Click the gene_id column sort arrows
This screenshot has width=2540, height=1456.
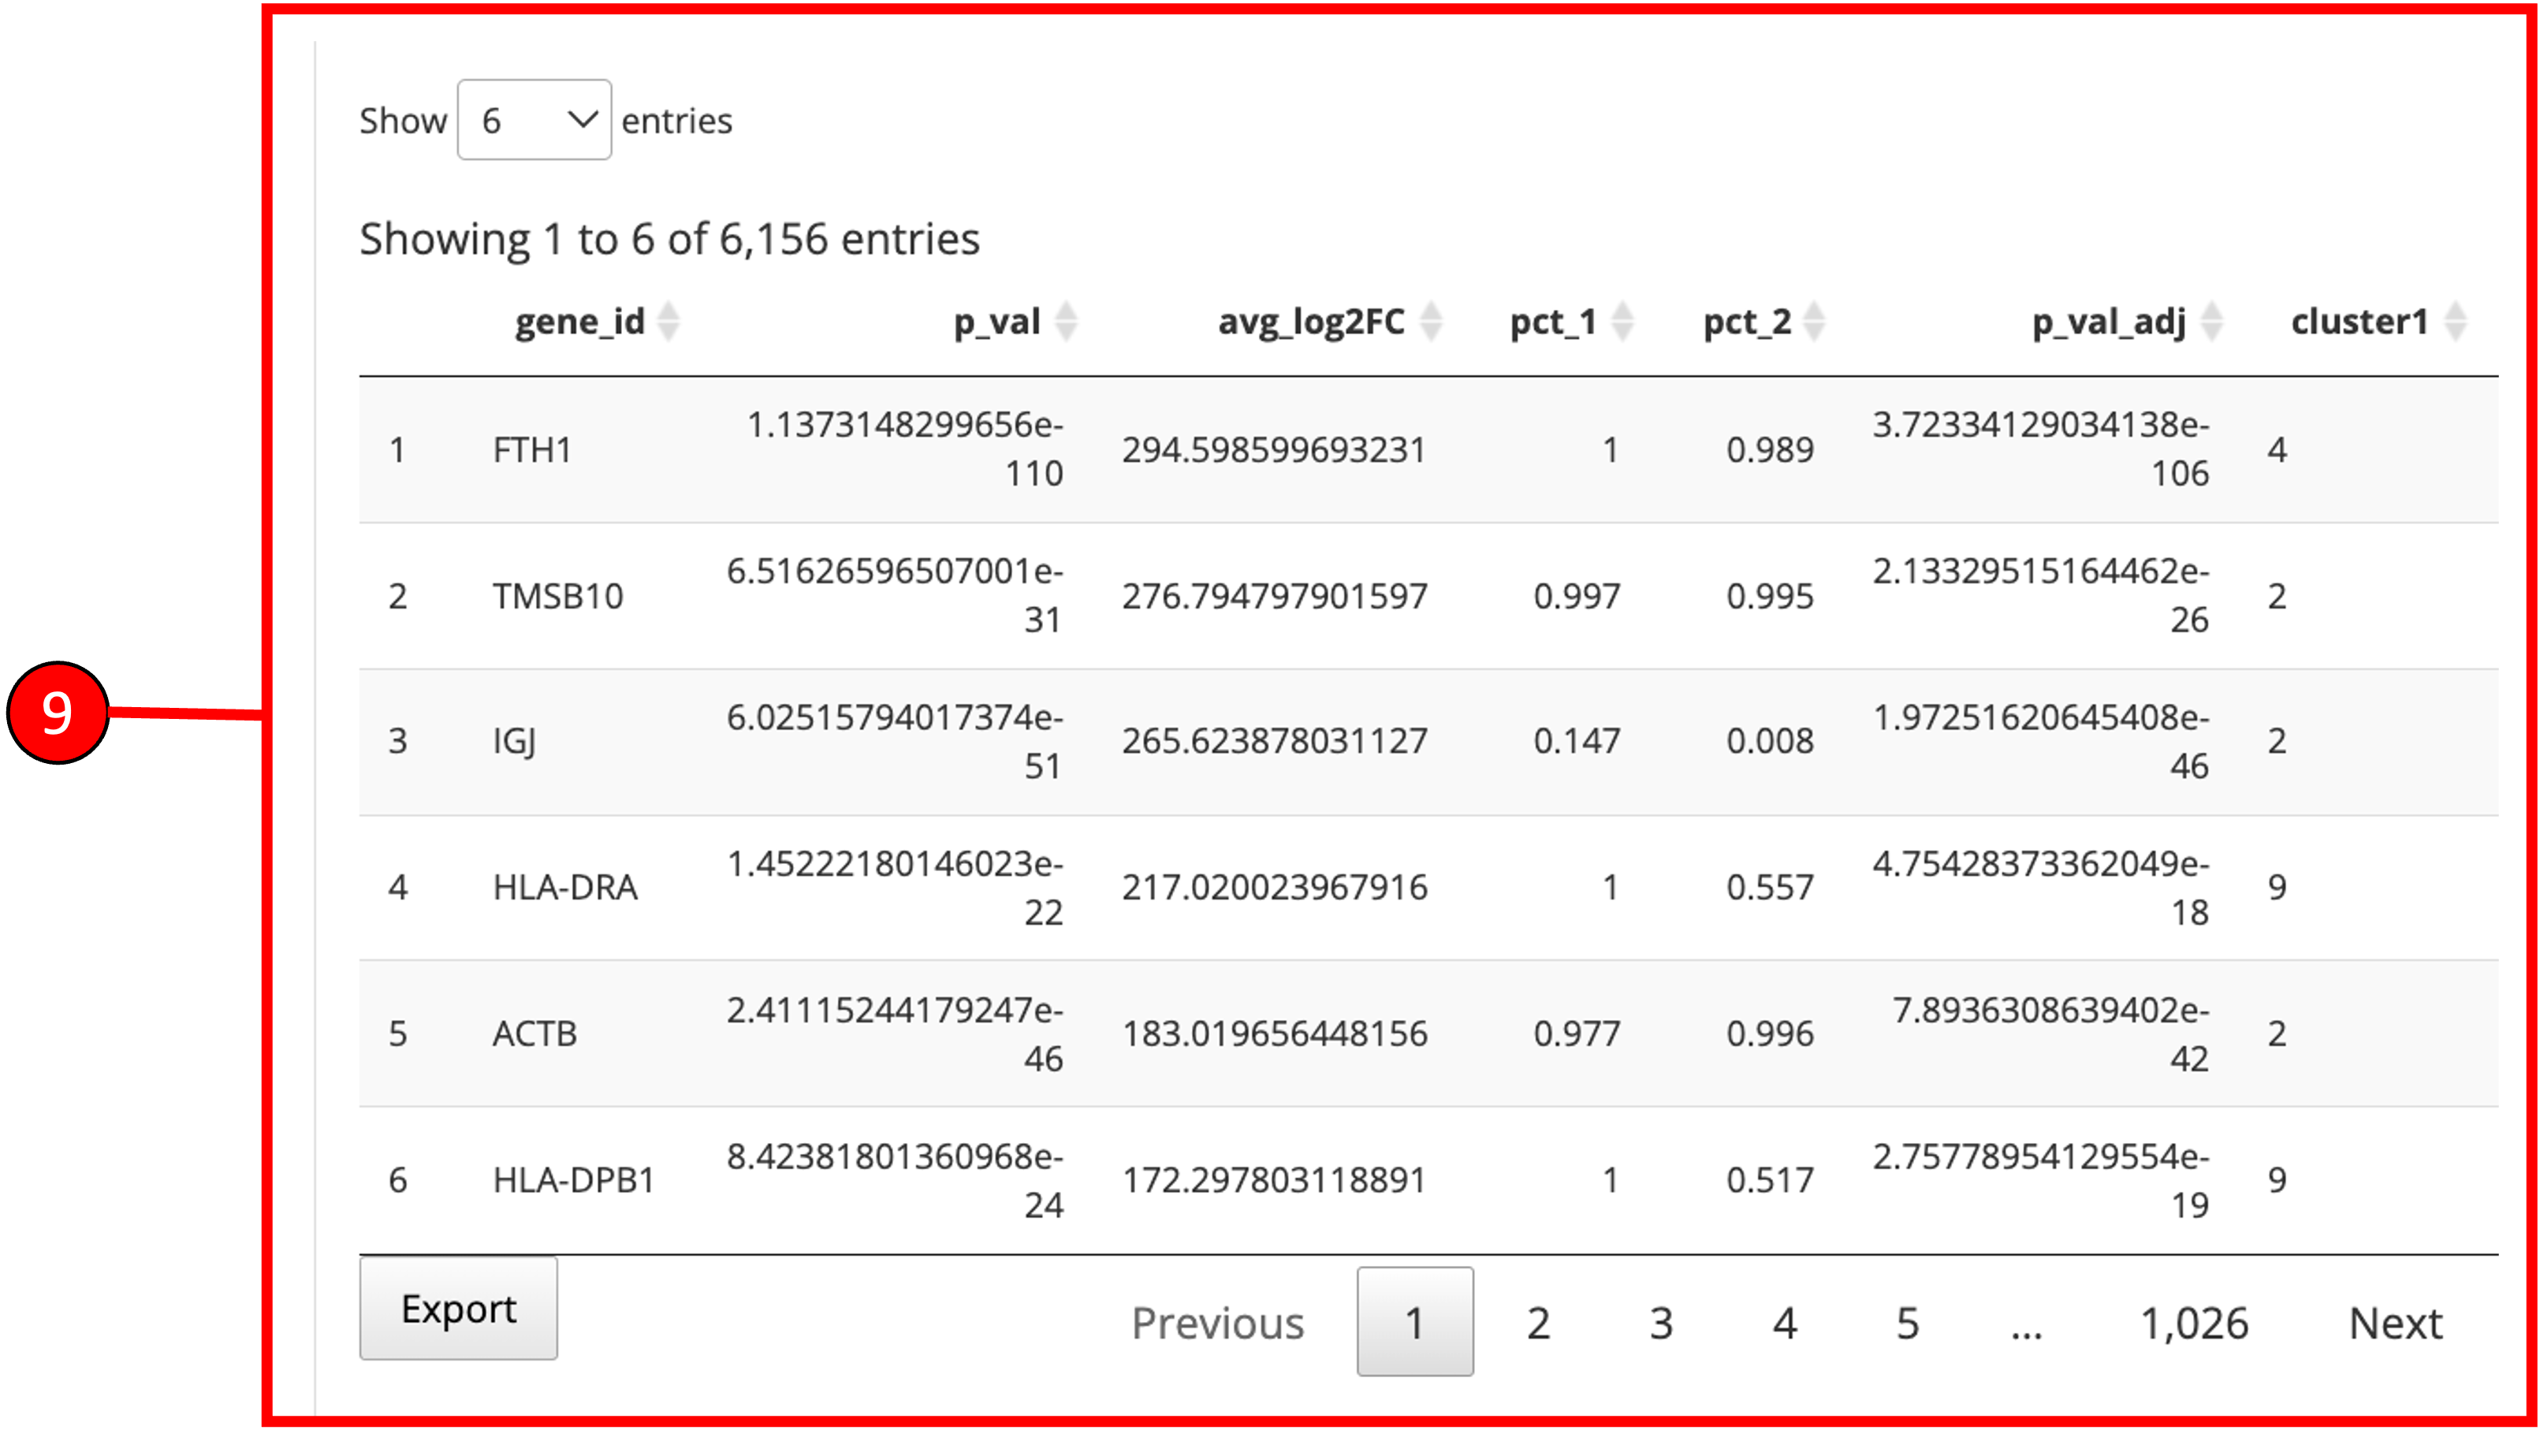pos(669,321)
